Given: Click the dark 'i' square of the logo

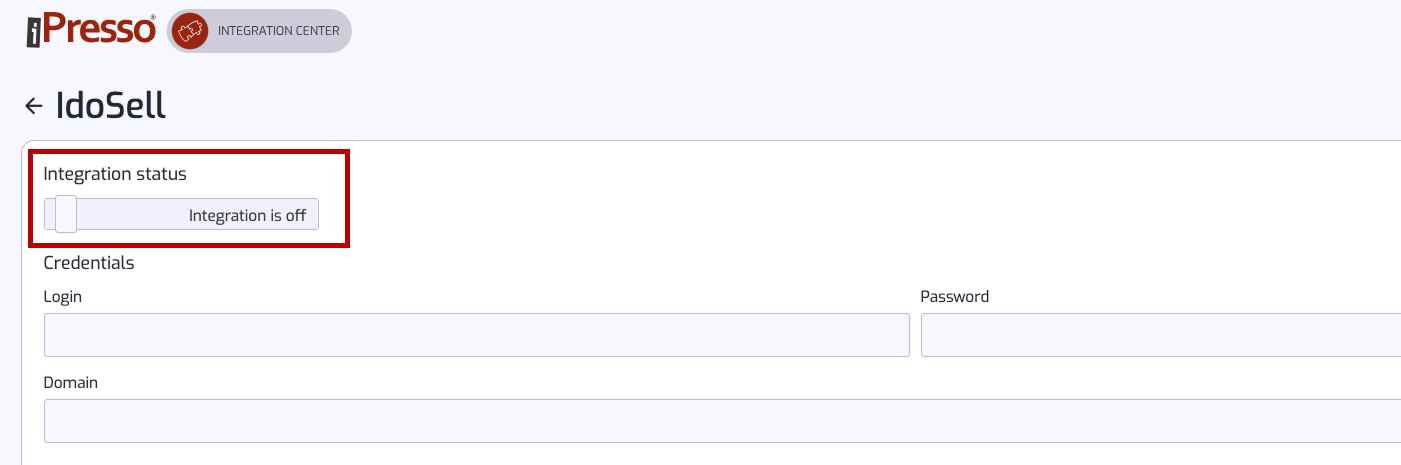Looking at the screenshot, I should tap(33, 33).
